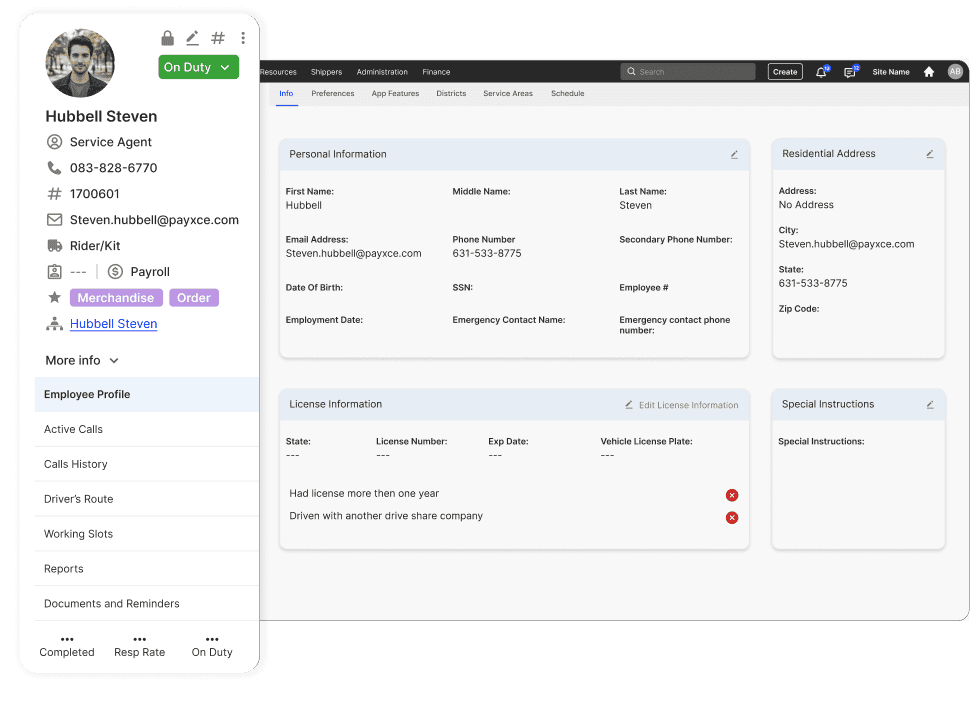Click the envelope email icon
Viewport: 978px width, 701px height.
pos(55,220)
